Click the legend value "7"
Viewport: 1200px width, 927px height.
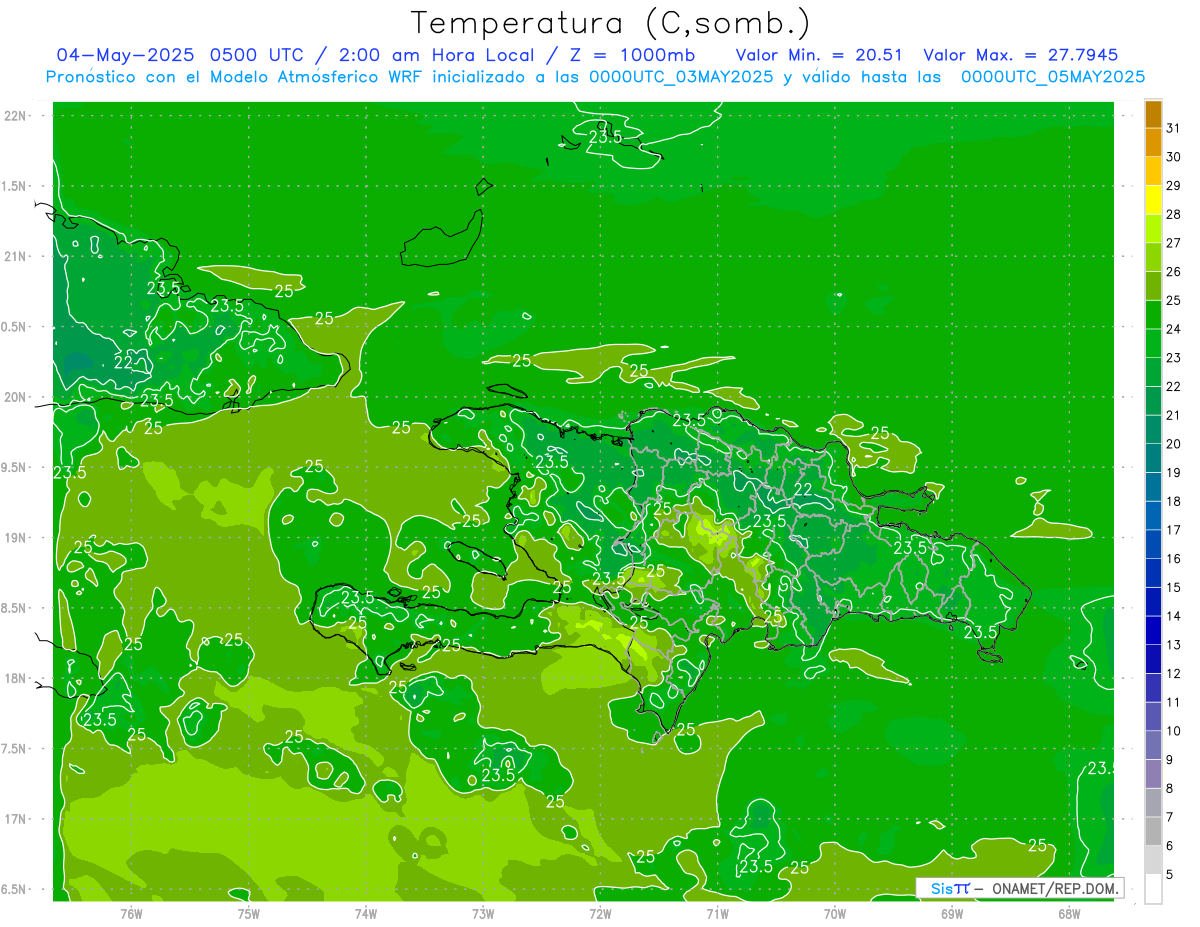click(1170, 817)
